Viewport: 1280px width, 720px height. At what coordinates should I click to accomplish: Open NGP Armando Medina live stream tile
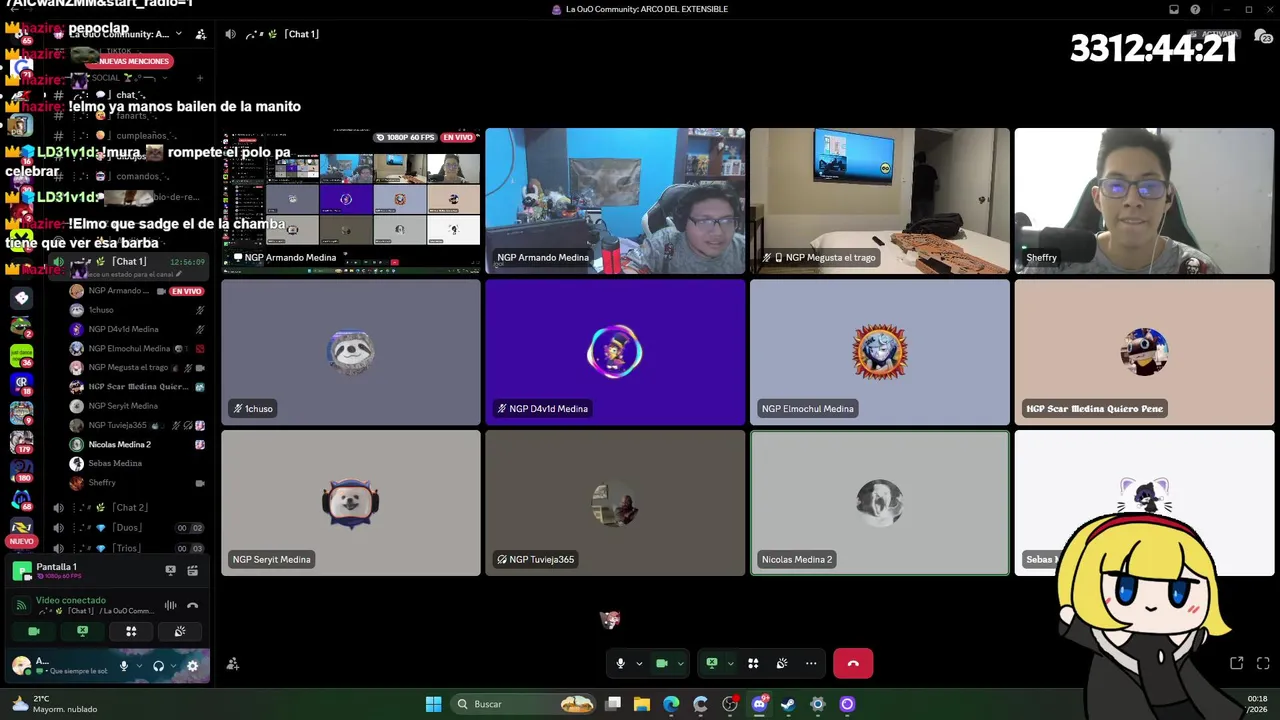pyautogui.click(x=351, y=200)
